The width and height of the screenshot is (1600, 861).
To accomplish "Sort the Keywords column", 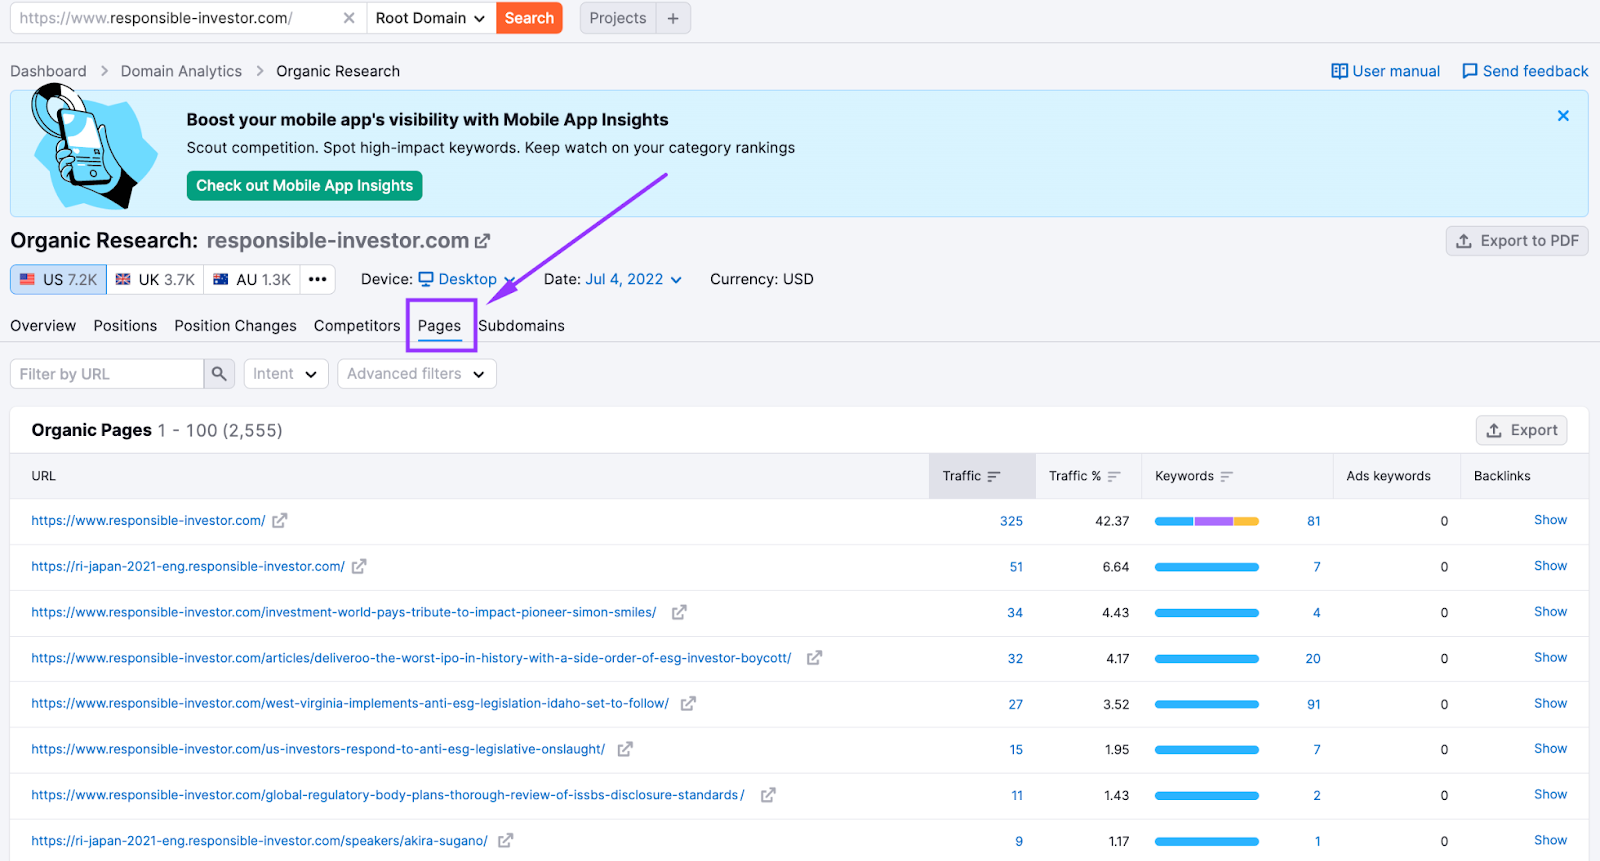I will [1227, 477].
